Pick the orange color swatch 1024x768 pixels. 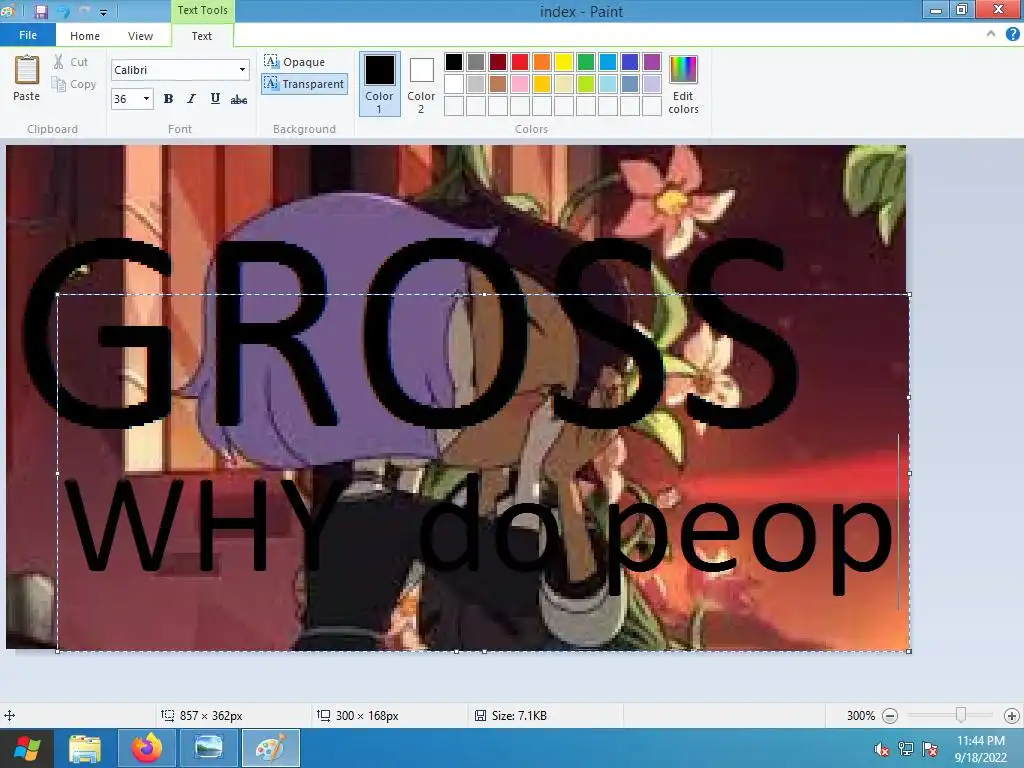[542, 62]
